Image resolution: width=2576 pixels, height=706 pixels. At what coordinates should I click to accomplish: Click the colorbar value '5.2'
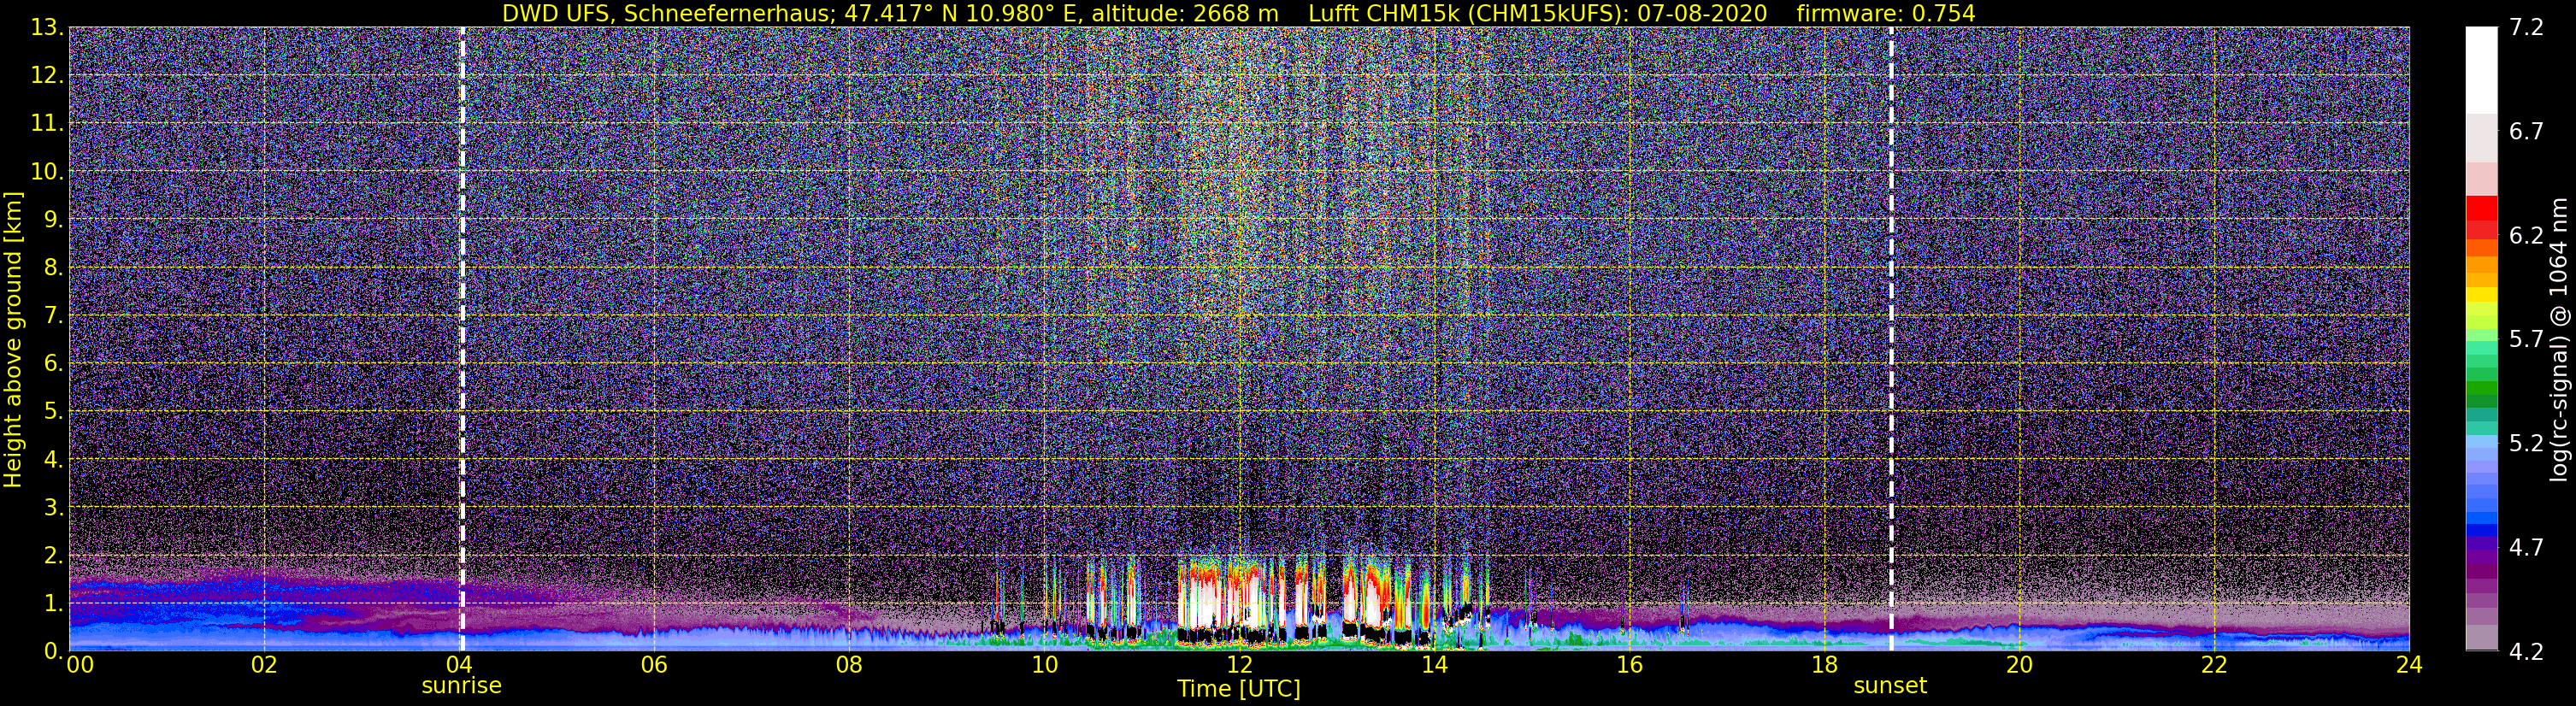2526,444
